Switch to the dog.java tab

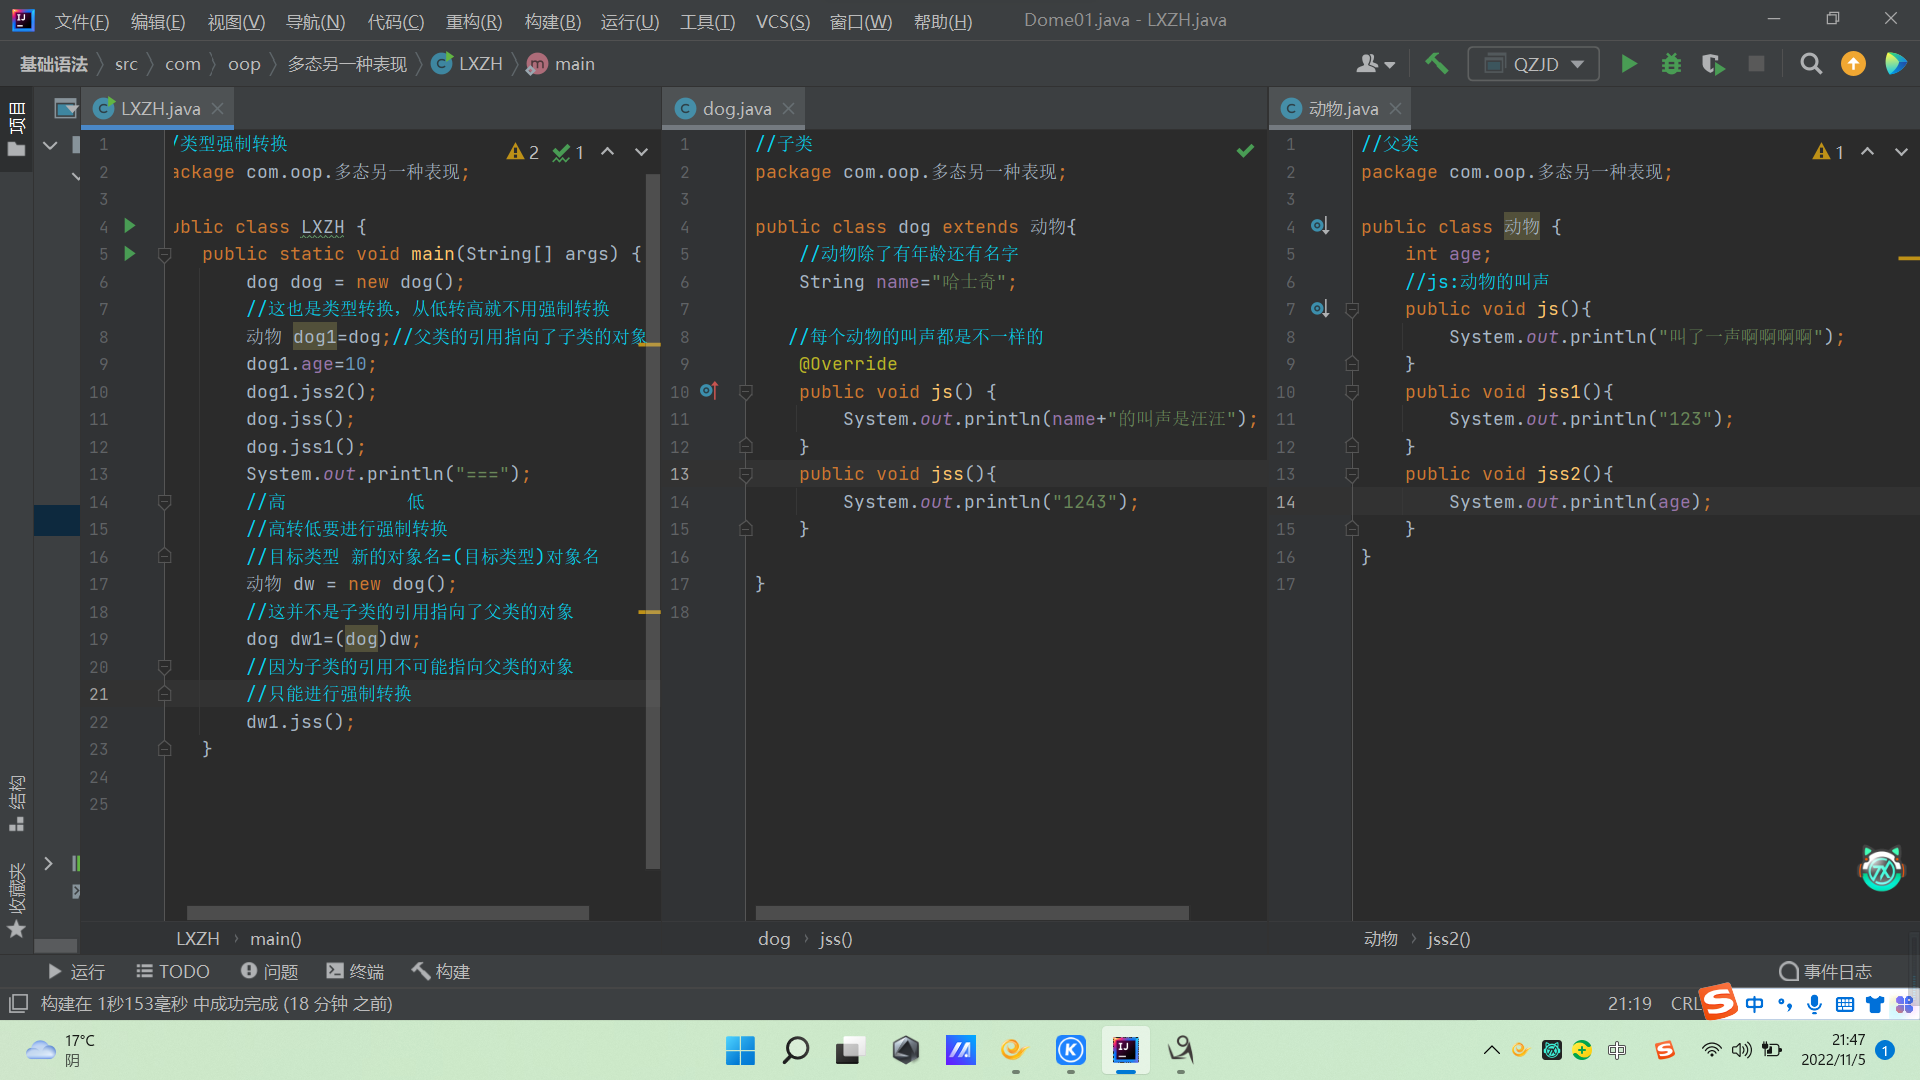(x=736, y=108)
